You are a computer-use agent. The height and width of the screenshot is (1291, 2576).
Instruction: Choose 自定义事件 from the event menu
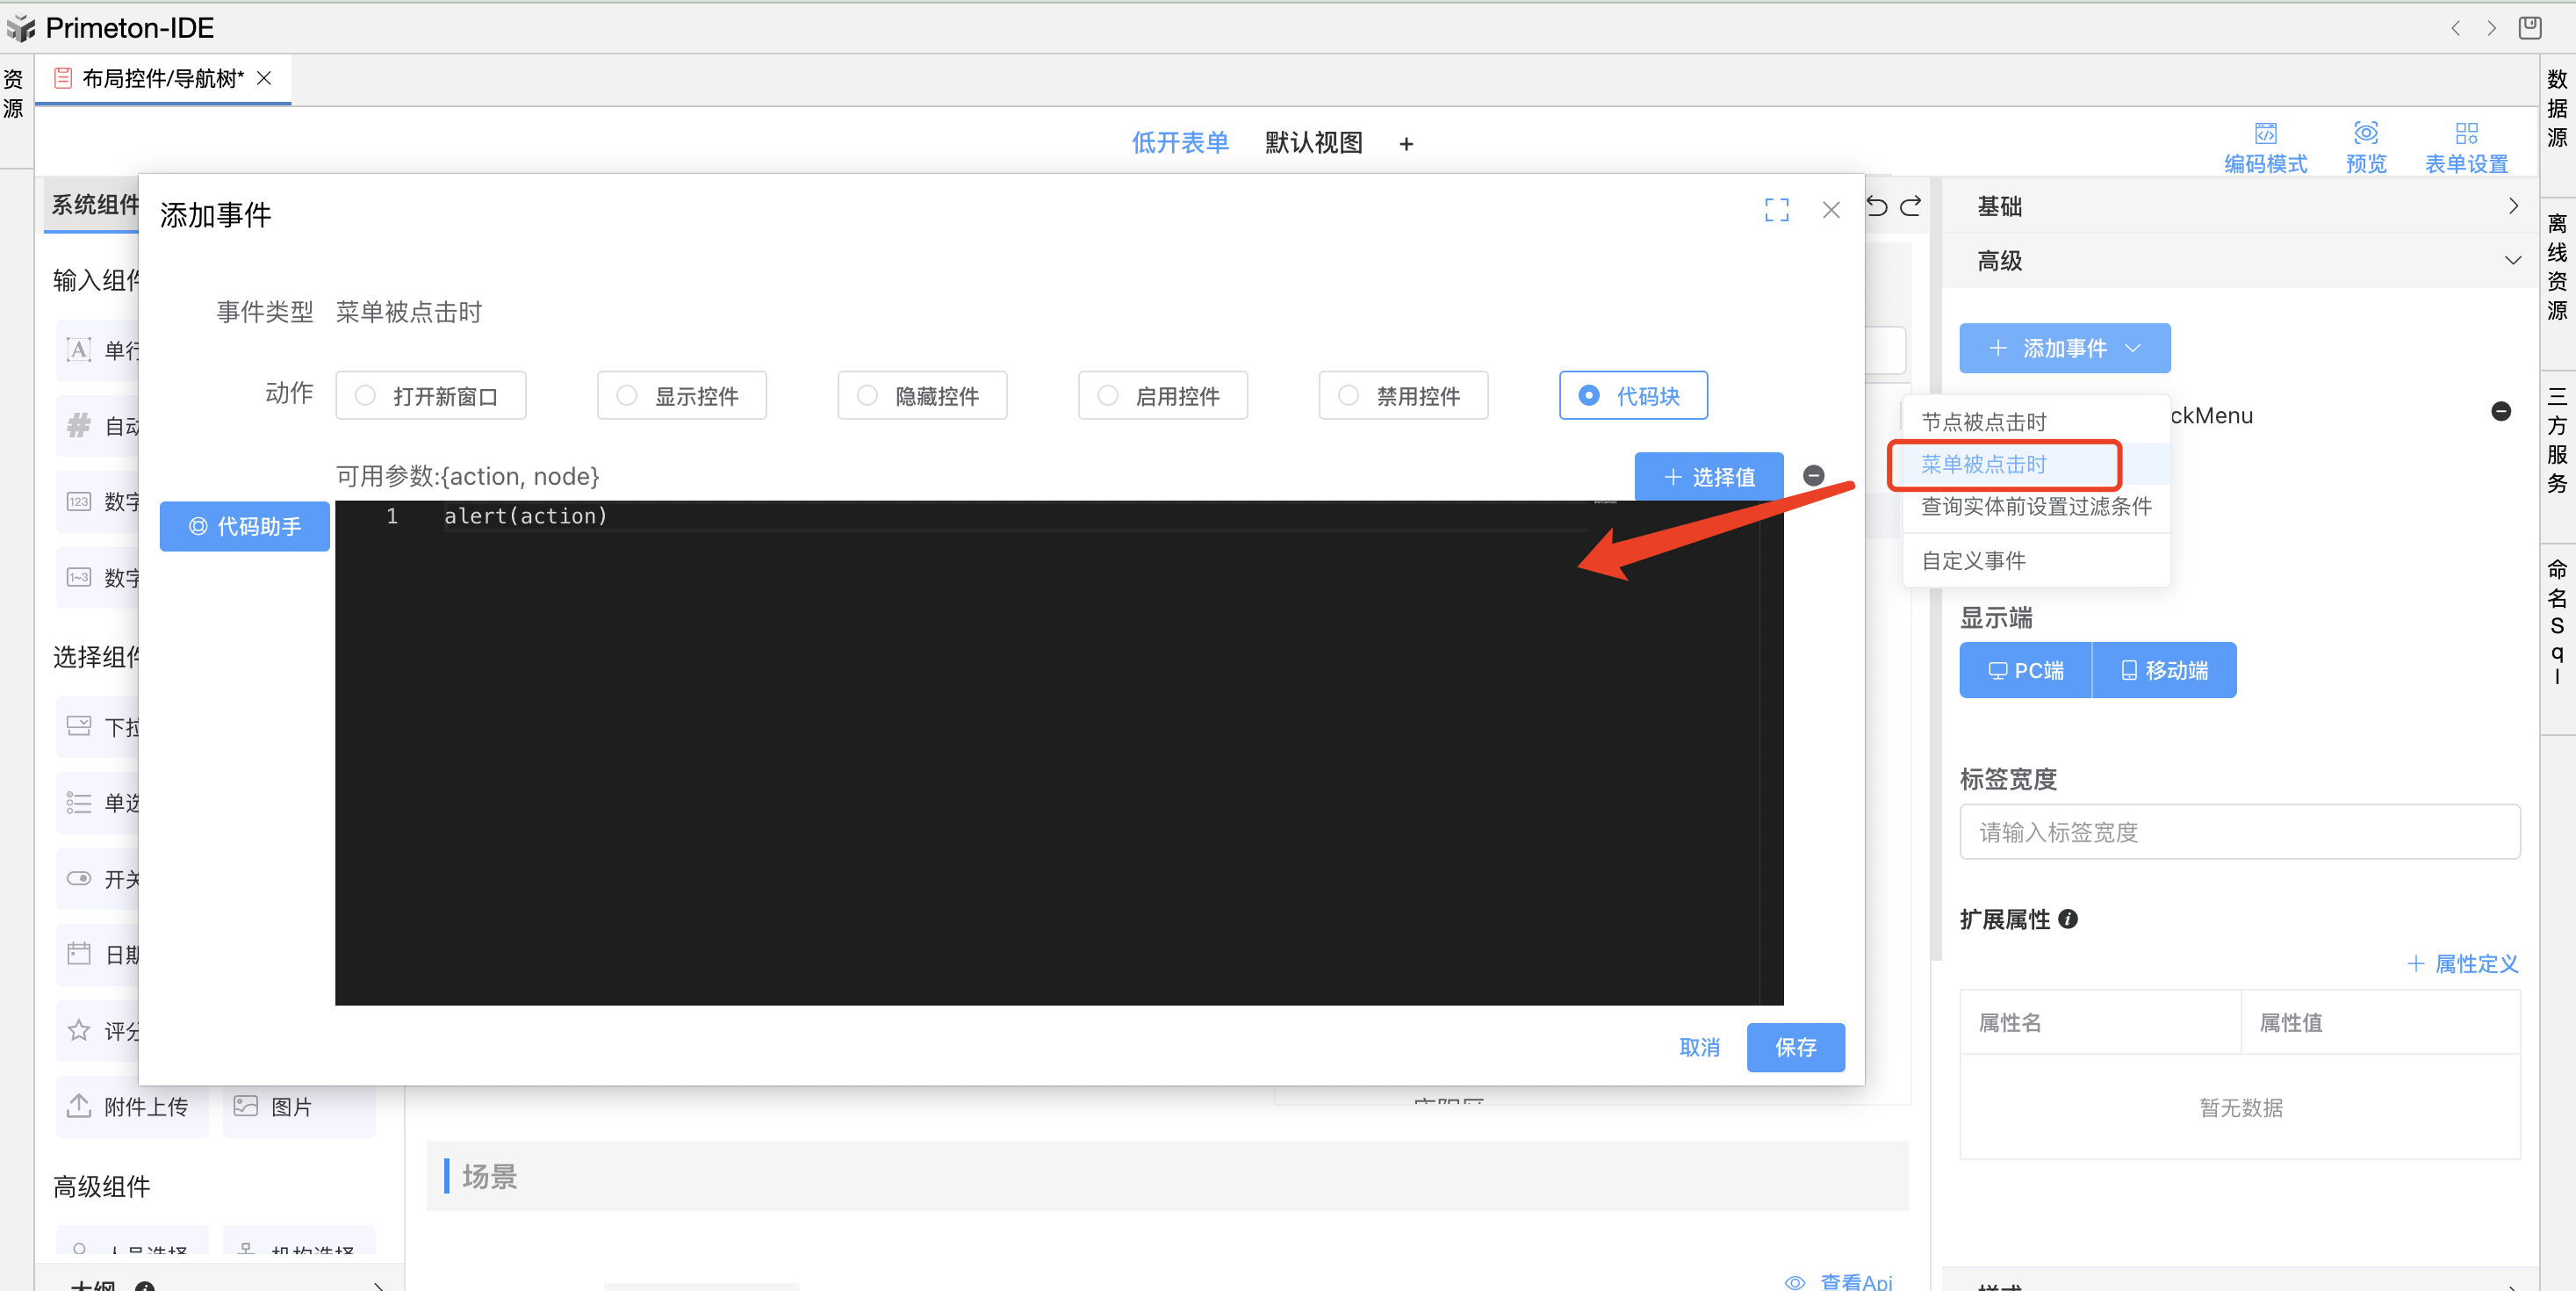pyautogui.click(x=1973, y=561)
